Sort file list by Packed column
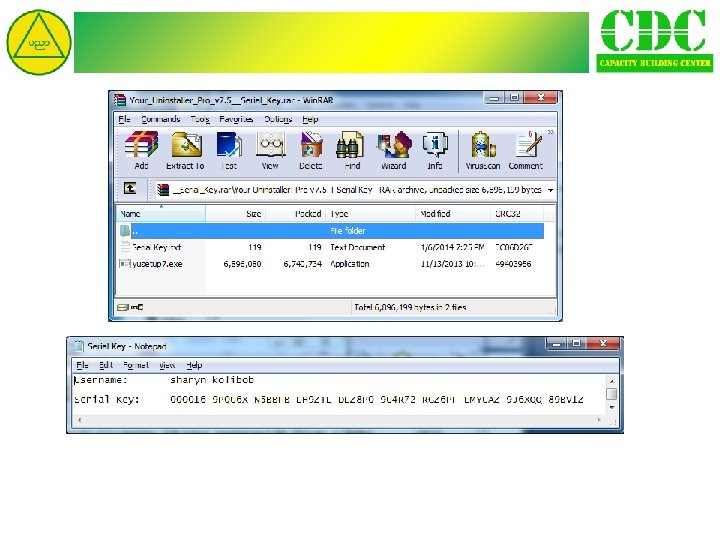 (296, 214)
